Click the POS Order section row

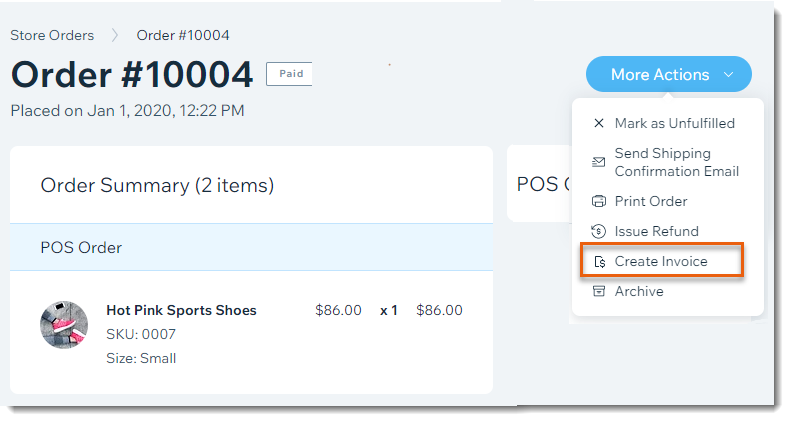pyautogui.click(x=251, y=247)
